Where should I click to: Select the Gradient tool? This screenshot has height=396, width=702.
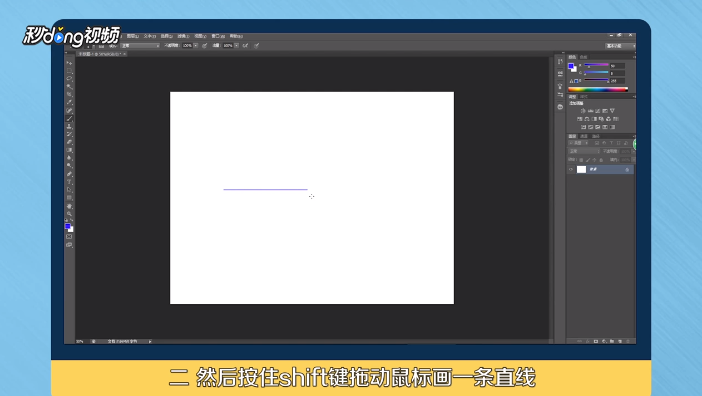(69, 150)
